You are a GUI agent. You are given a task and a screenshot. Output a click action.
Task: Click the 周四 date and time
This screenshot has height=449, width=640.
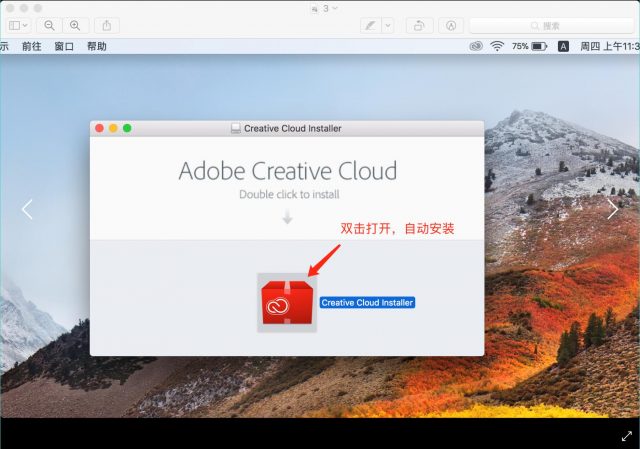coord(610,47)
